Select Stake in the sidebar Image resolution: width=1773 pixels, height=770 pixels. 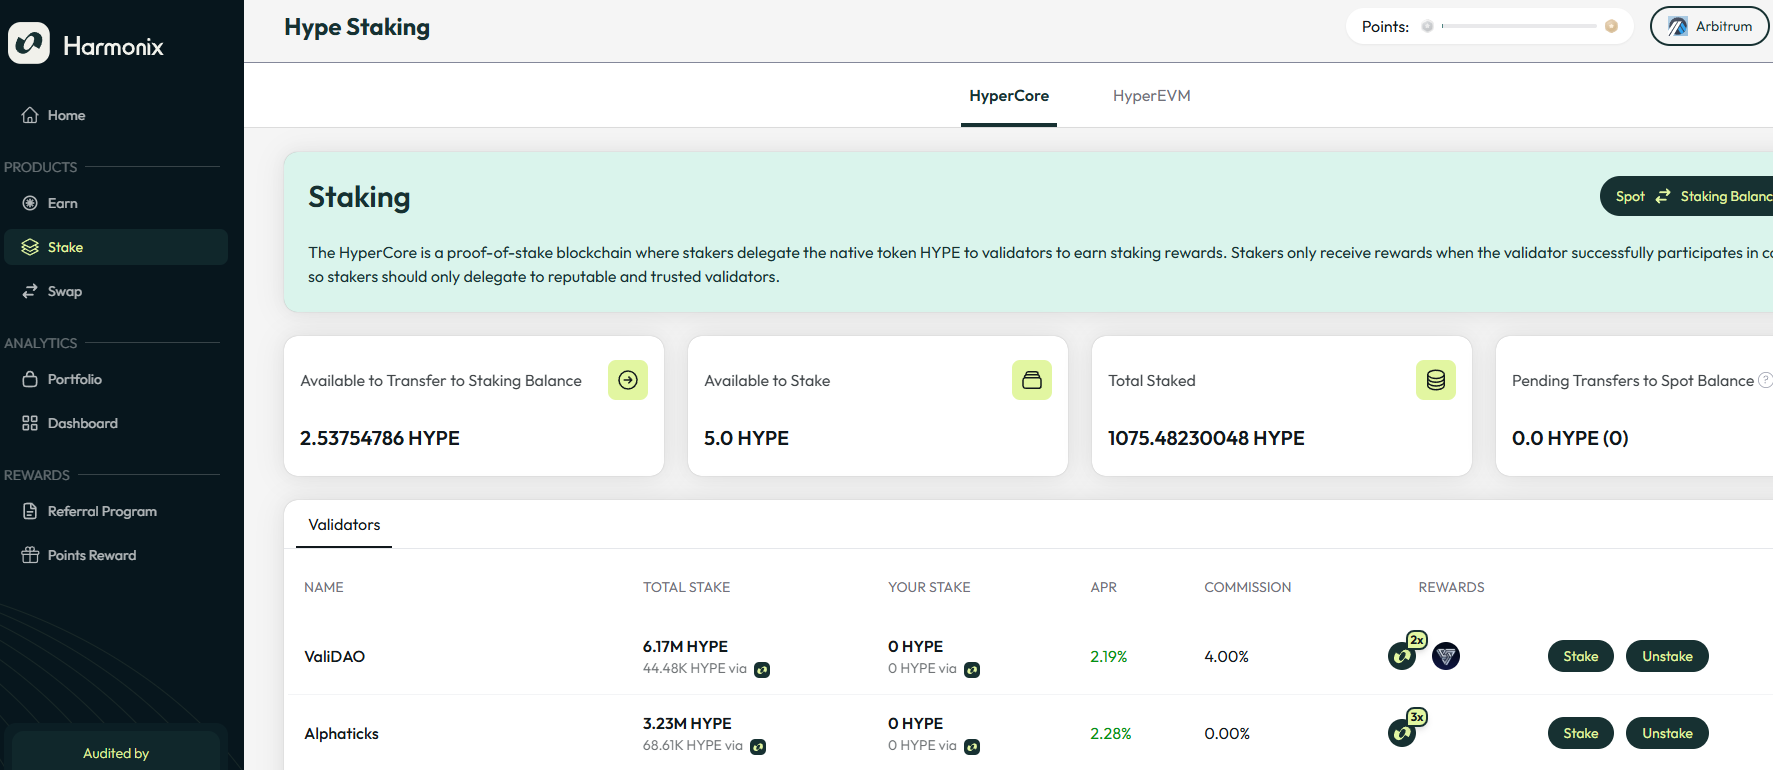tap(116, 247)
